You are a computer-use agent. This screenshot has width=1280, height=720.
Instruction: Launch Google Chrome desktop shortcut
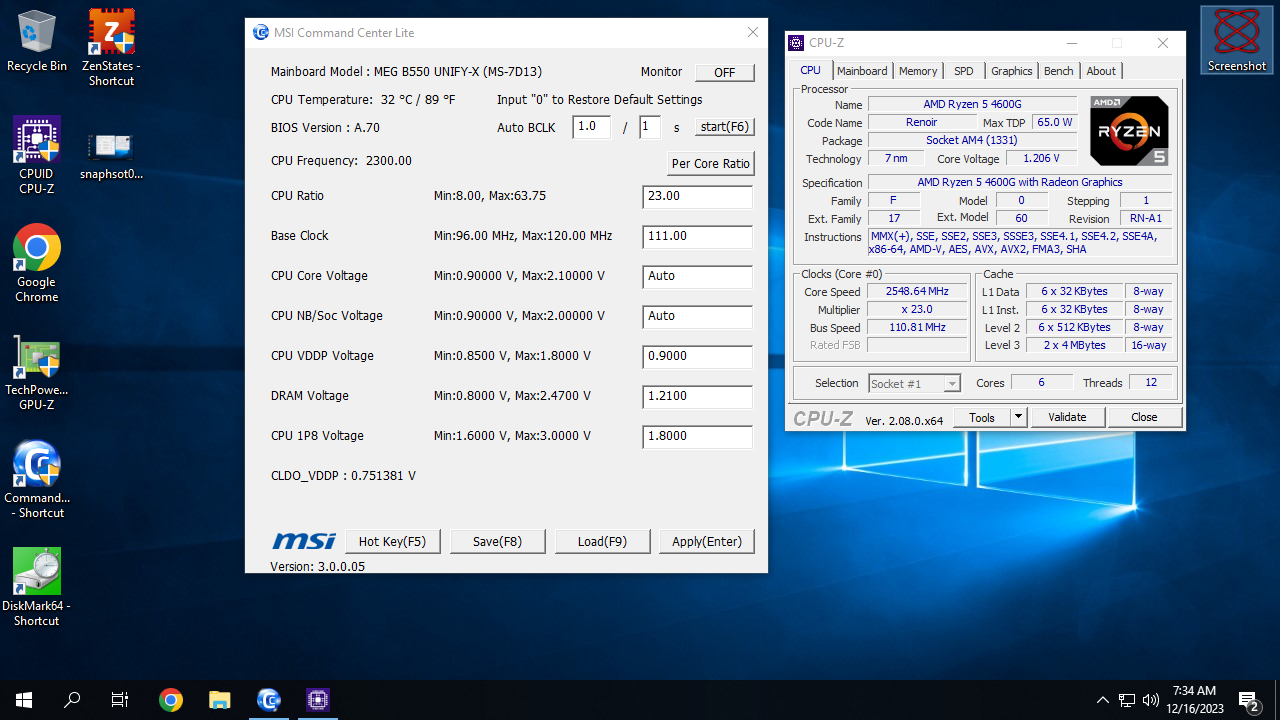37,263
